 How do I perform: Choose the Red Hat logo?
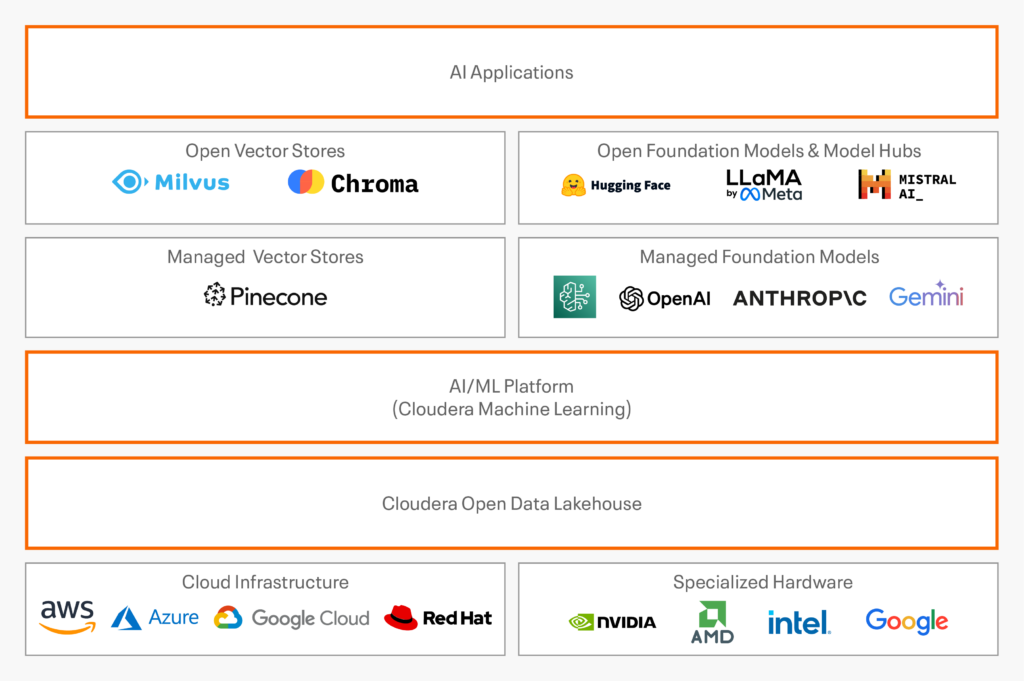(x=438, y=618)
